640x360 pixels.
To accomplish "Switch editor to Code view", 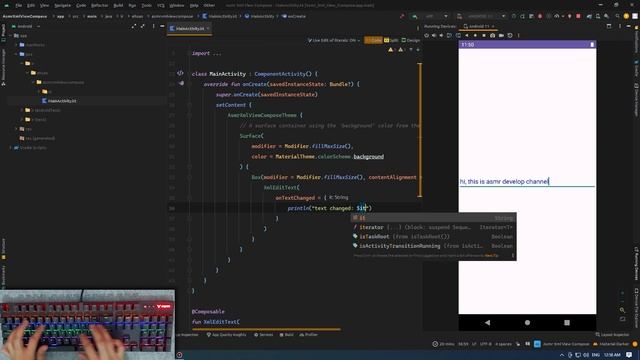I will [x=373, y=40].
